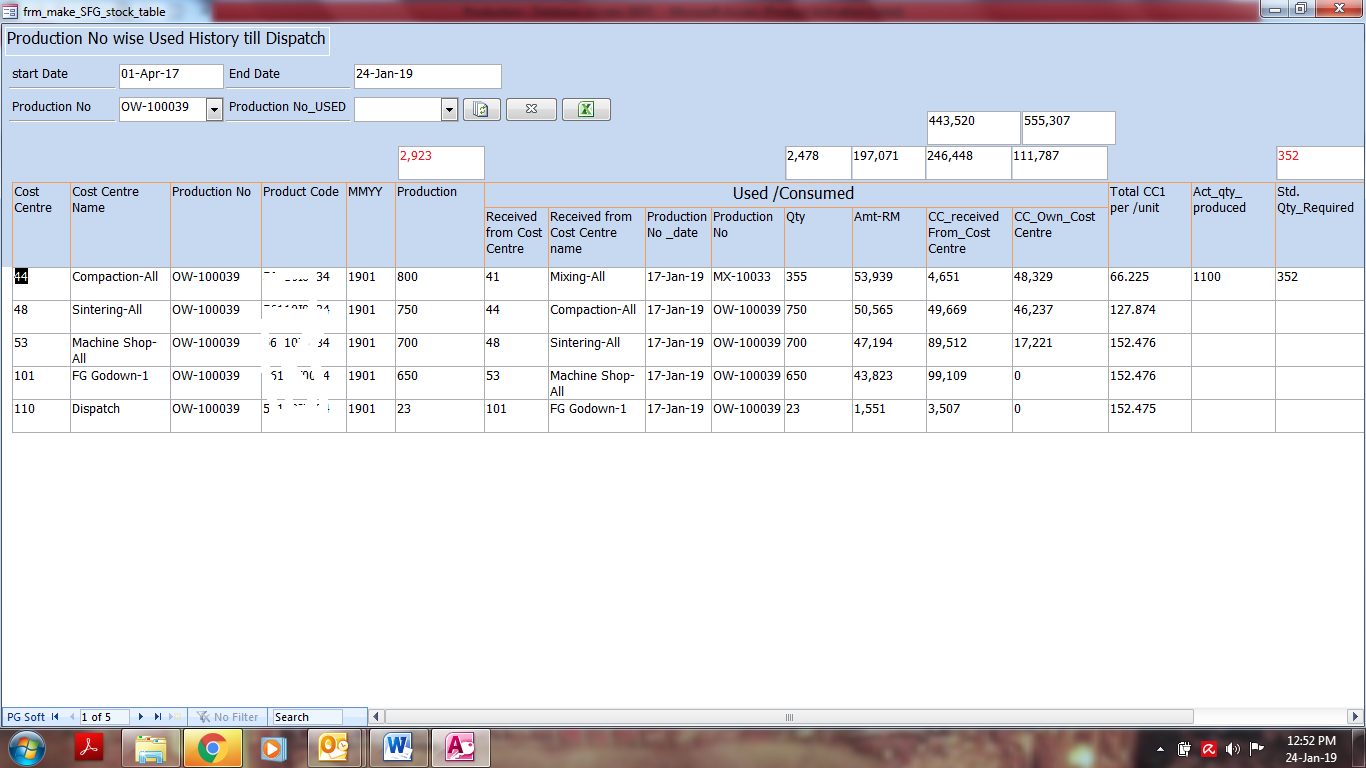The height and width of the screenshot is (768, 1366).
Task: Open Windows Media Player from the taskbar
Action: tap(272, 748)
